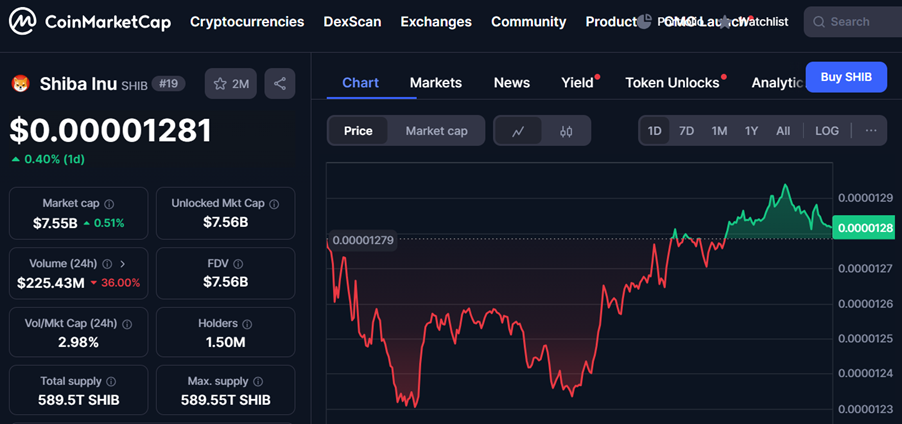Image resolution: width=902 pixels, height=424 pixels.
Task: Expand Volume (24h) details chevron
Action: pyautogui.click(x=122, y=264)
